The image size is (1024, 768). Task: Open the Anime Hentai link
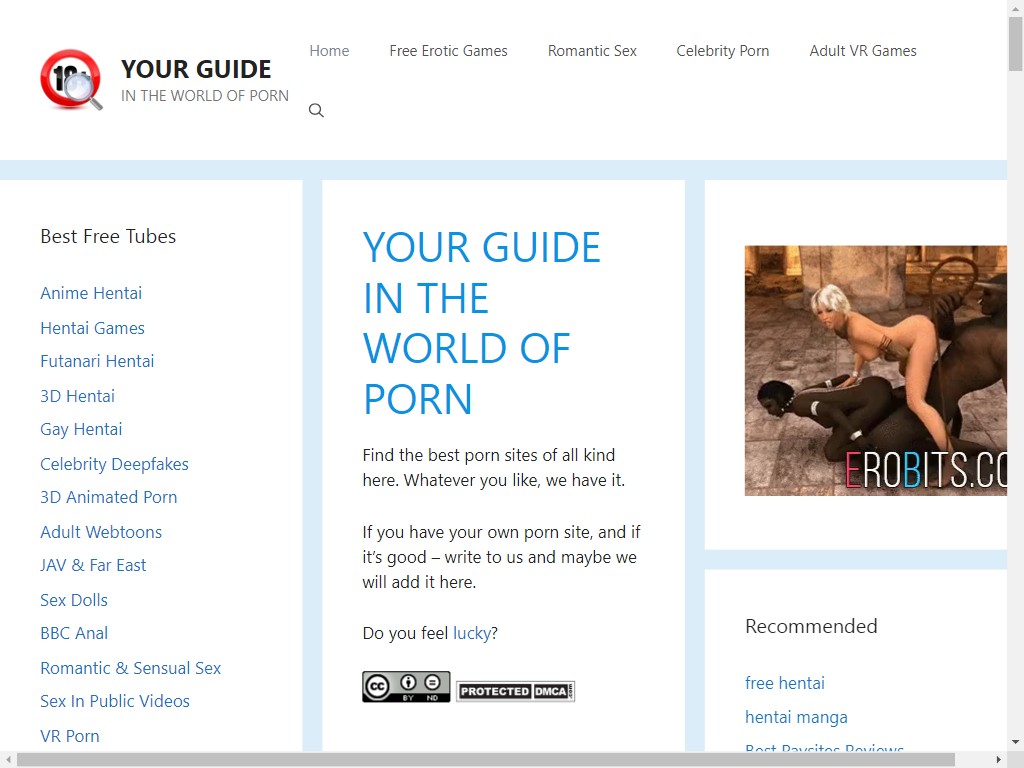91,293
